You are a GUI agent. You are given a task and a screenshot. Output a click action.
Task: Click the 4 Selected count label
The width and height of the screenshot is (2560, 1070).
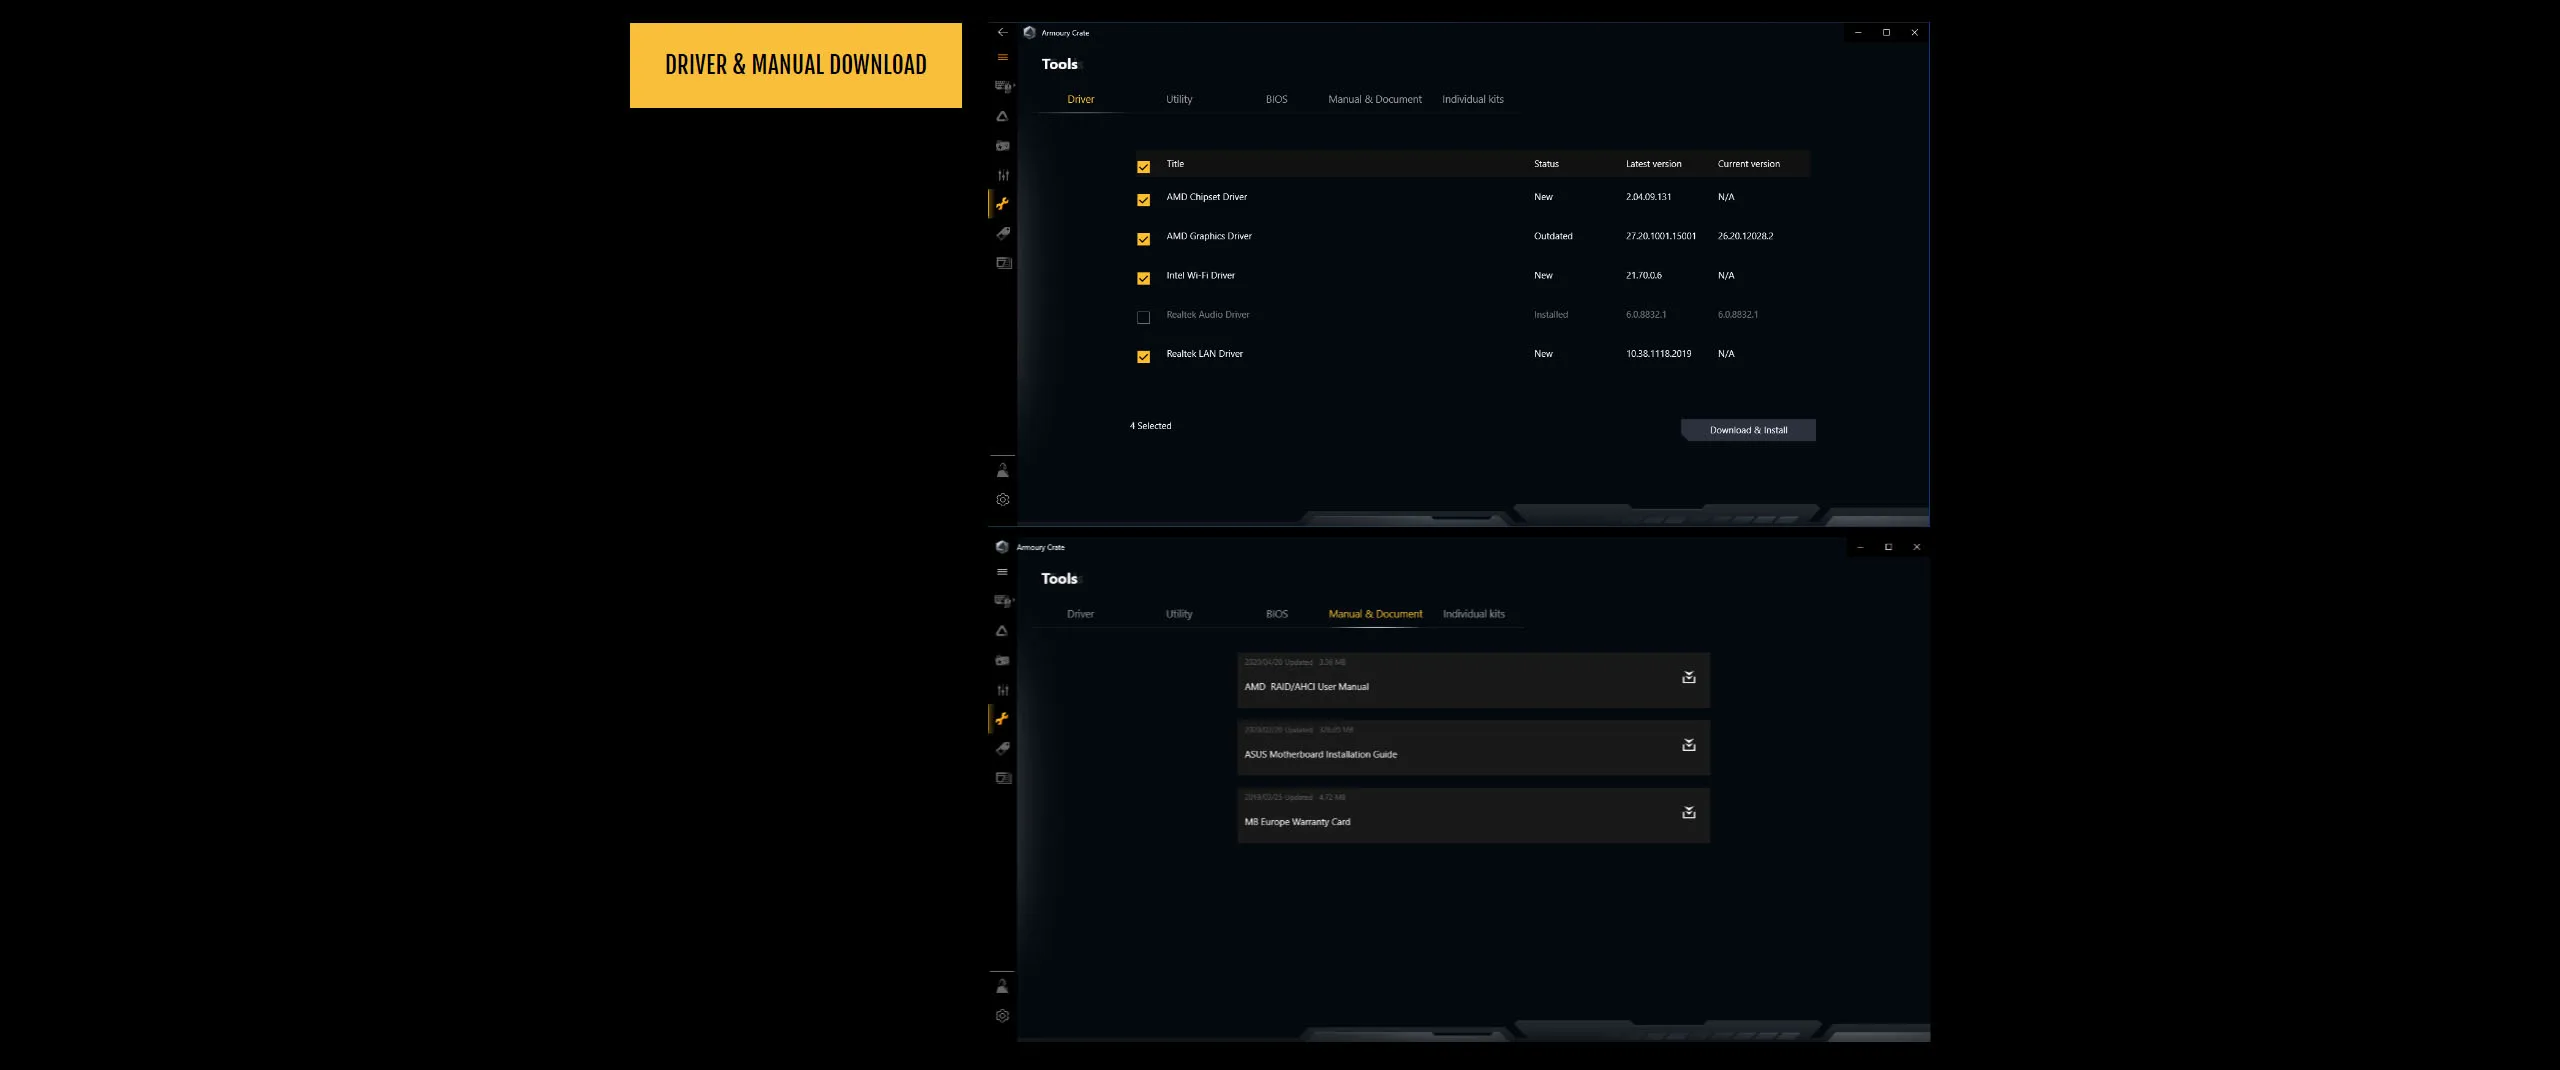(x=1150, y=426)
